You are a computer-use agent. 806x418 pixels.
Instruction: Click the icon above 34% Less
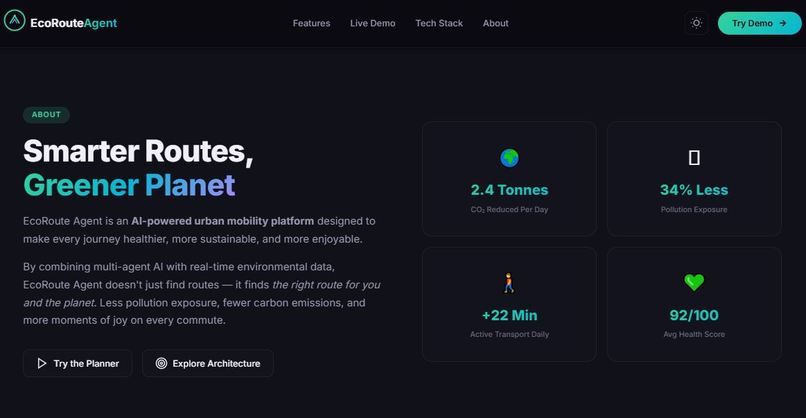[694, 158]
